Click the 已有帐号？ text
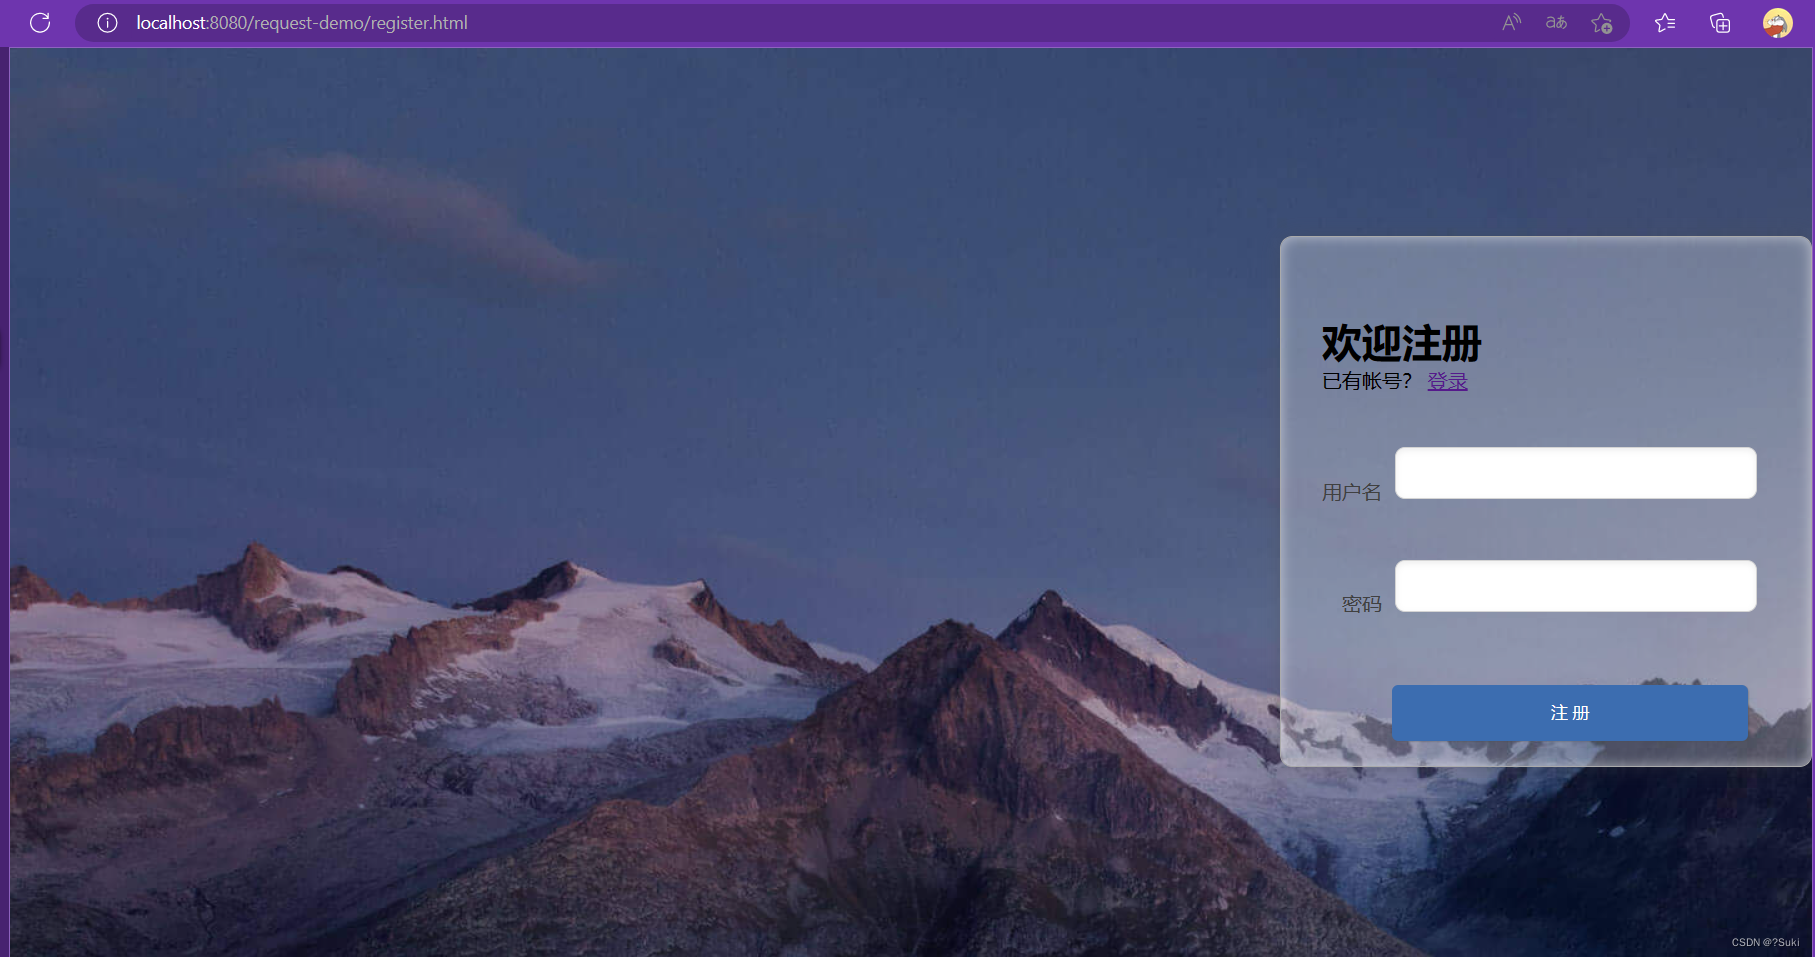Viewport: 1815px width, 957px height. [x=1367, y=381]
